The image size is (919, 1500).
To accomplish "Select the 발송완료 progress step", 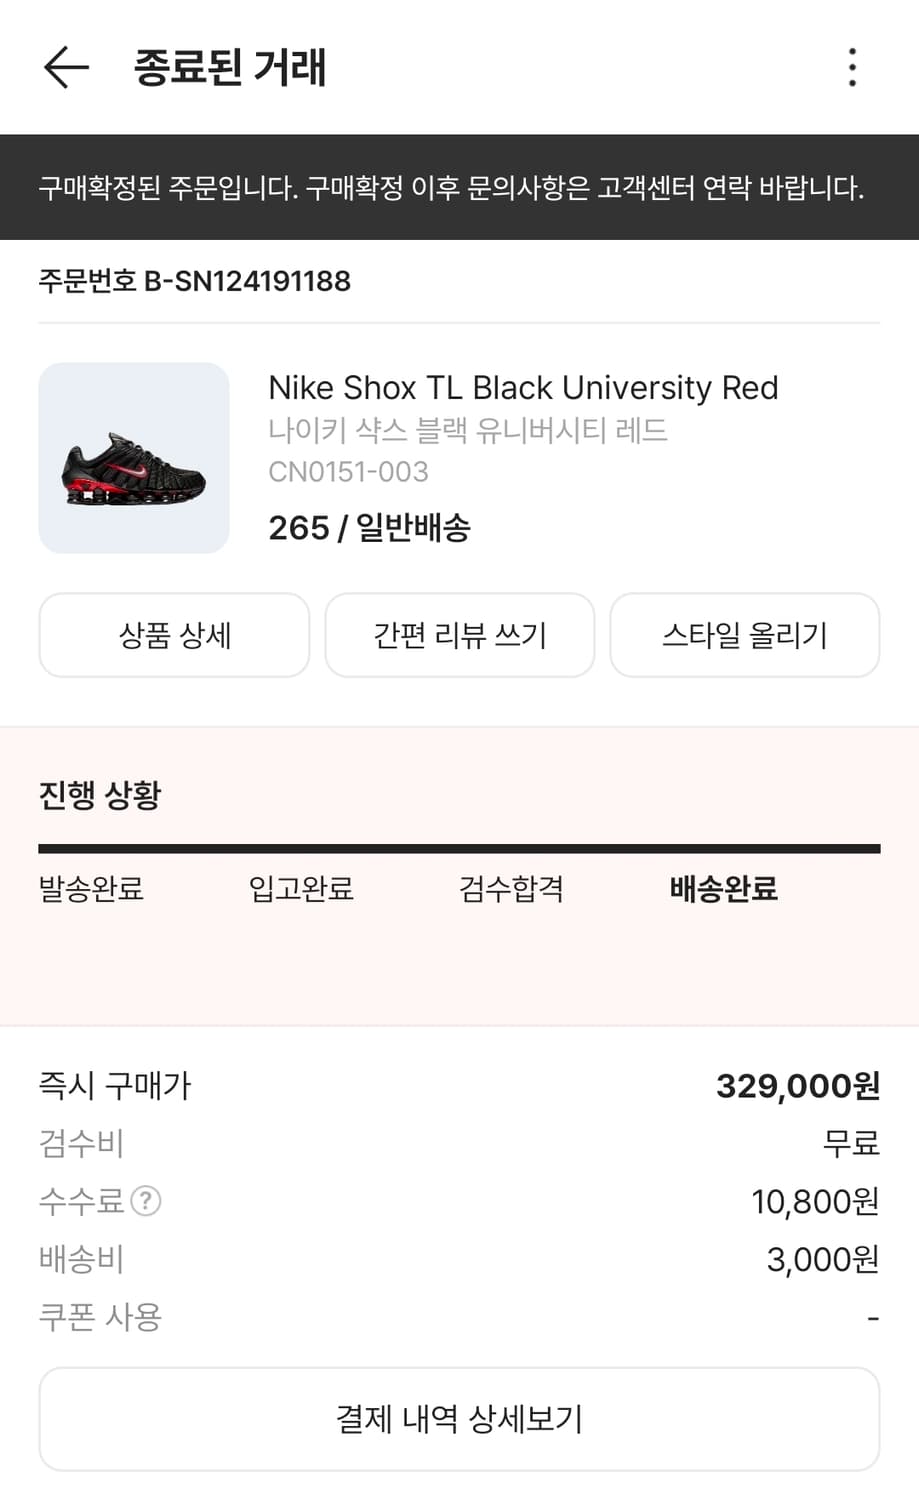I will pyautogui.click(x=91, y=888).
